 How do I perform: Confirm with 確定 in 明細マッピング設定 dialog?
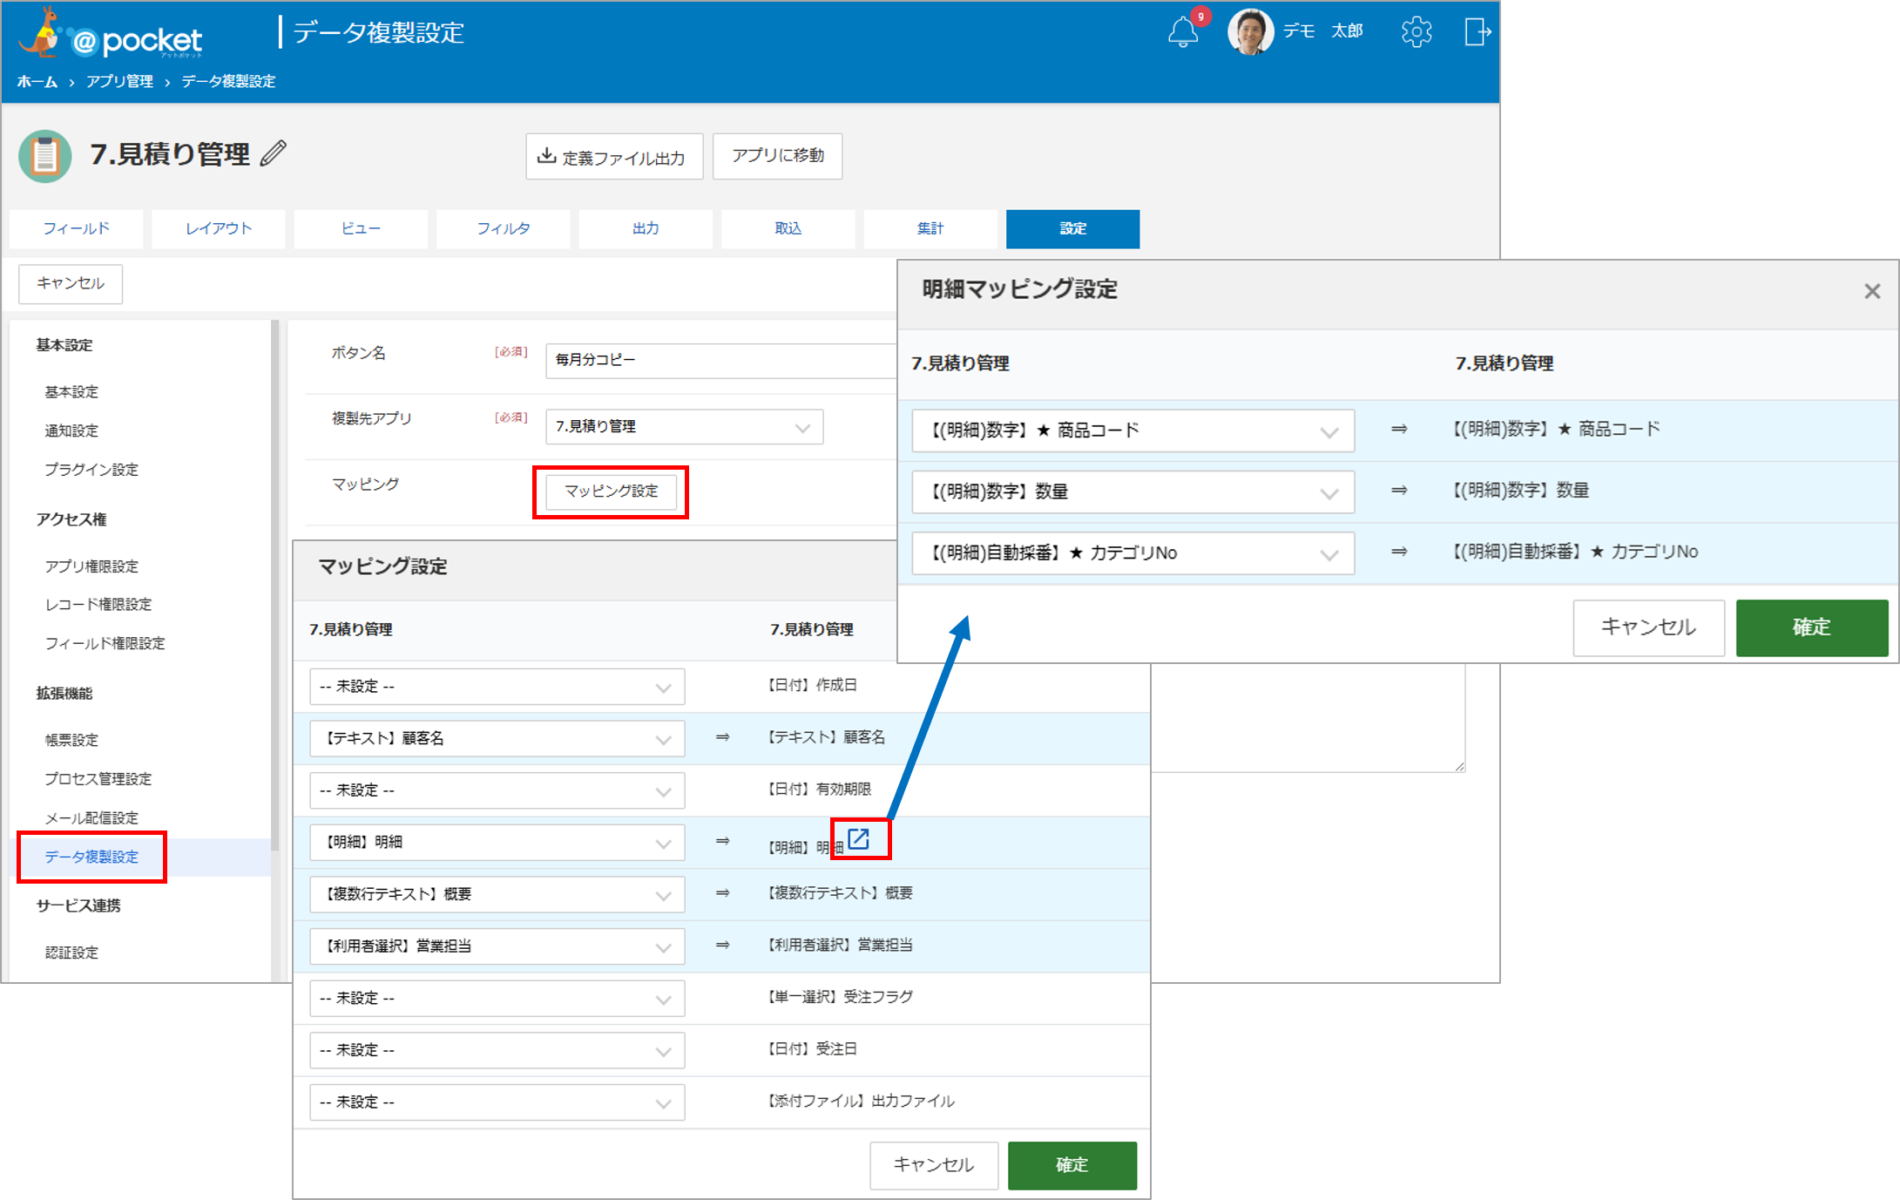pos(1811,628)
